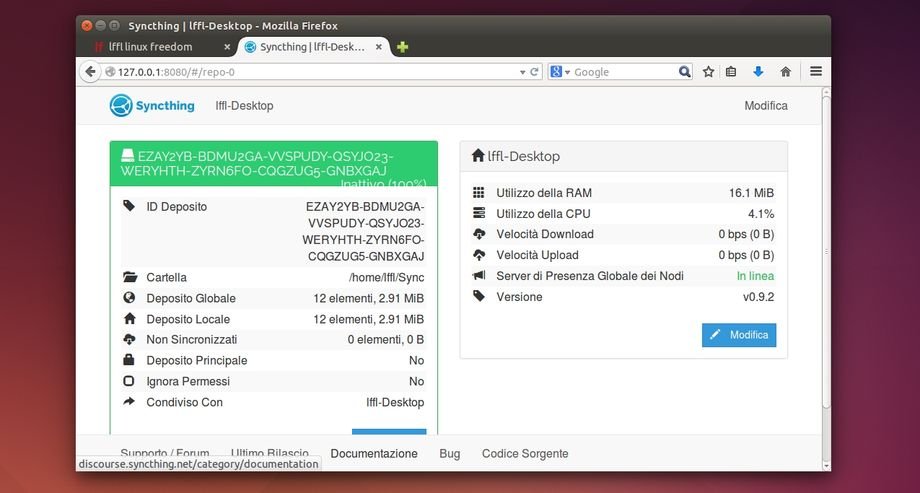Click the back arrow navigation button
The height and width of the screenshot is (493, 920).
coord(93,72)
